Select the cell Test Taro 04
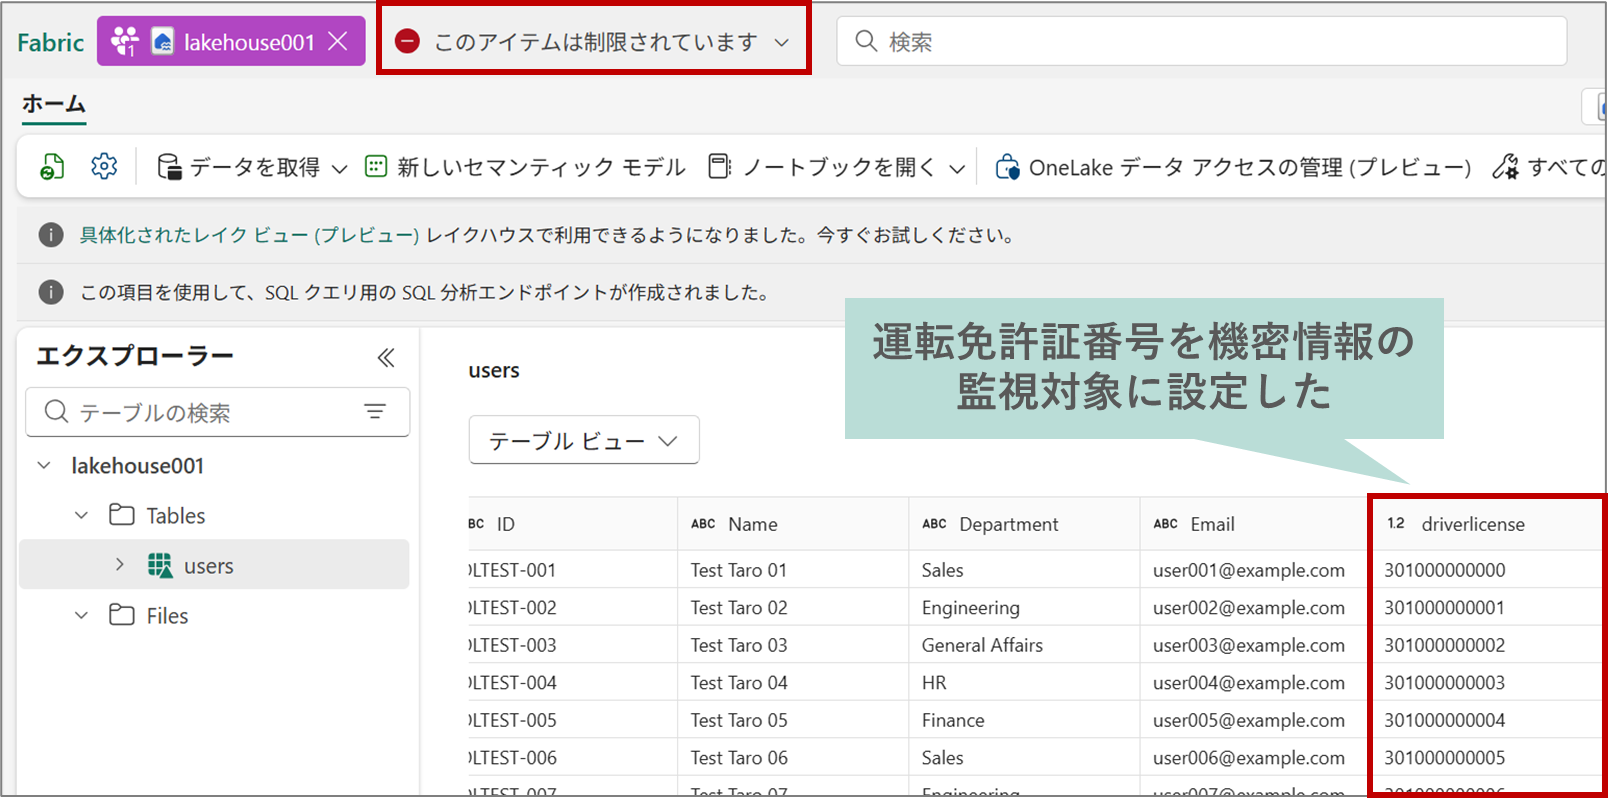Viewport: 1608px width, 798px height. tap(793, 683)
